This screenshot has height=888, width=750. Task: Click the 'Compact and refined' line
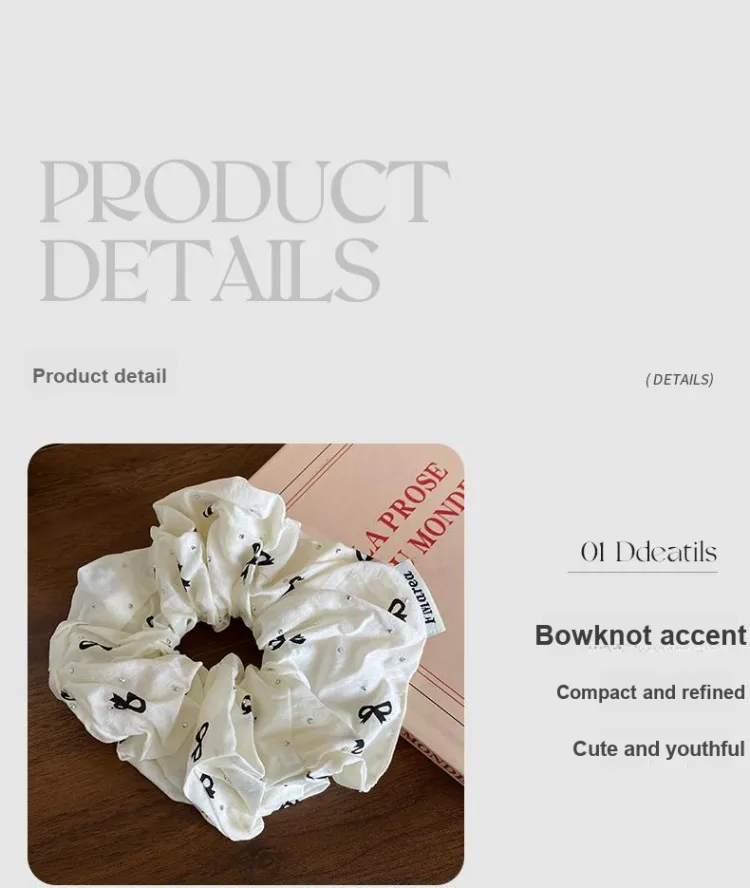pos(650,692)
